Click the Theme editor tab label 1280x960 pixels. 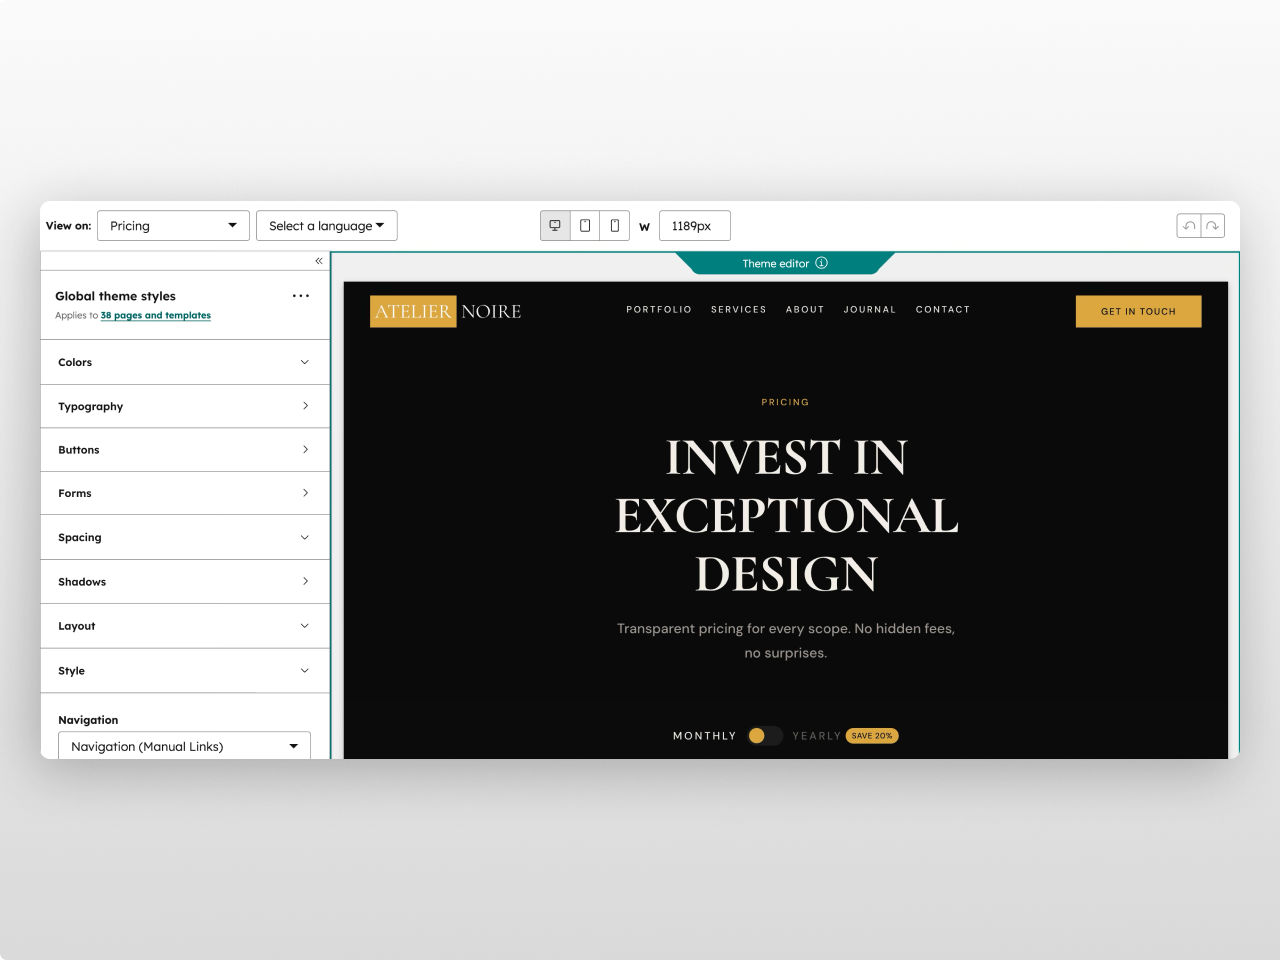click(776, 264)
